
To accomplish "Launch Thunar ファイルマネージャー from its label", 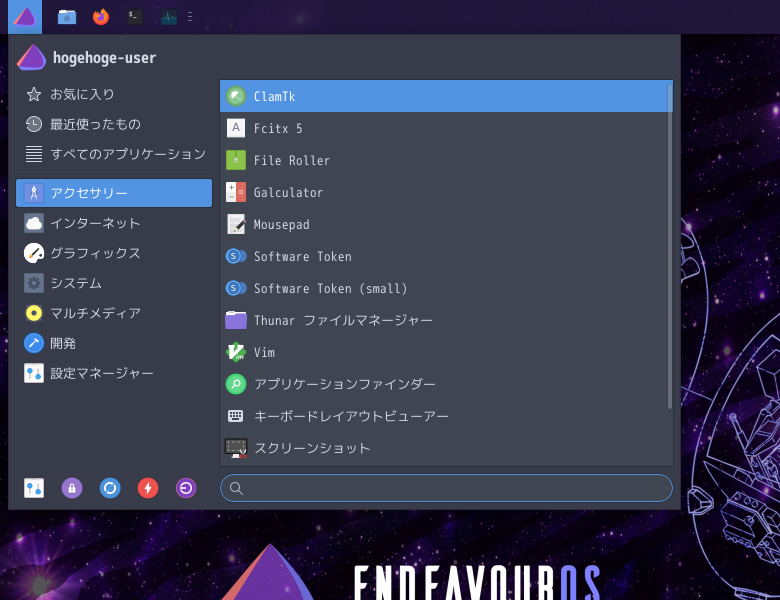I will click(343, 320).
